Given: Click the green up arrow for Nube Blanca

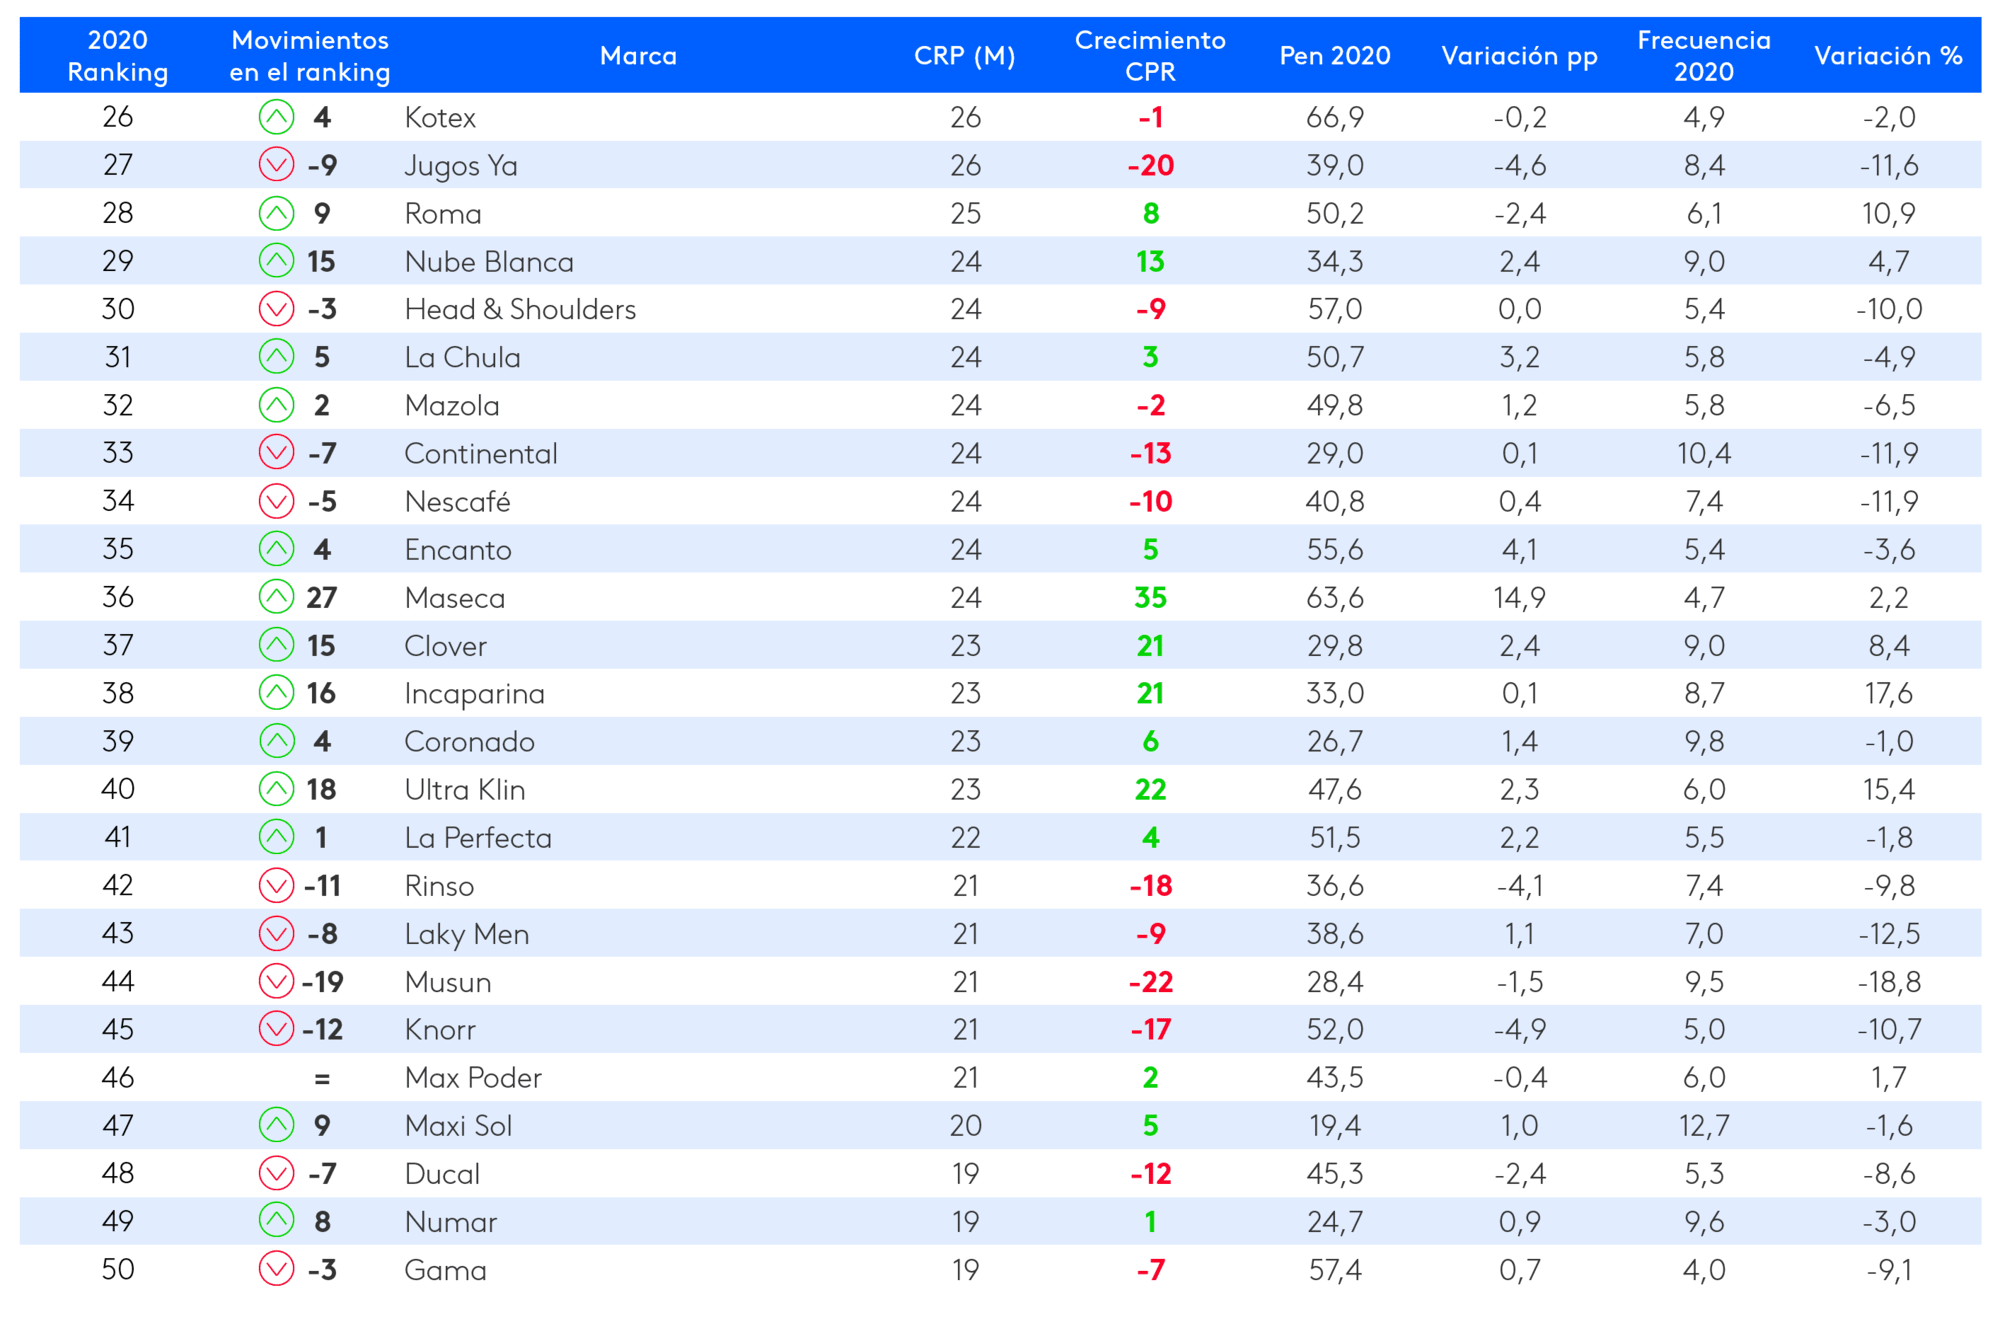Looking at the screenshot, I should coord(276,261).
